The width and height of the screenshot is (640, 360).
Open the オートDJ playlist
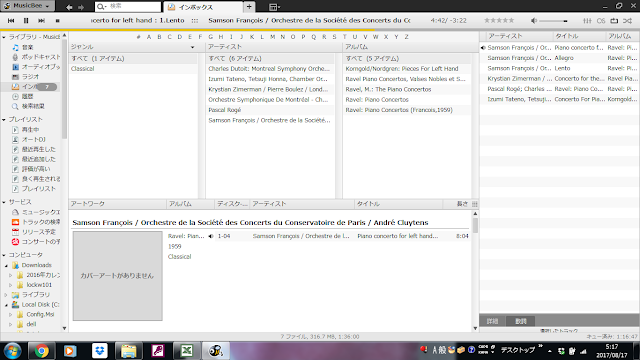point(29,139)
